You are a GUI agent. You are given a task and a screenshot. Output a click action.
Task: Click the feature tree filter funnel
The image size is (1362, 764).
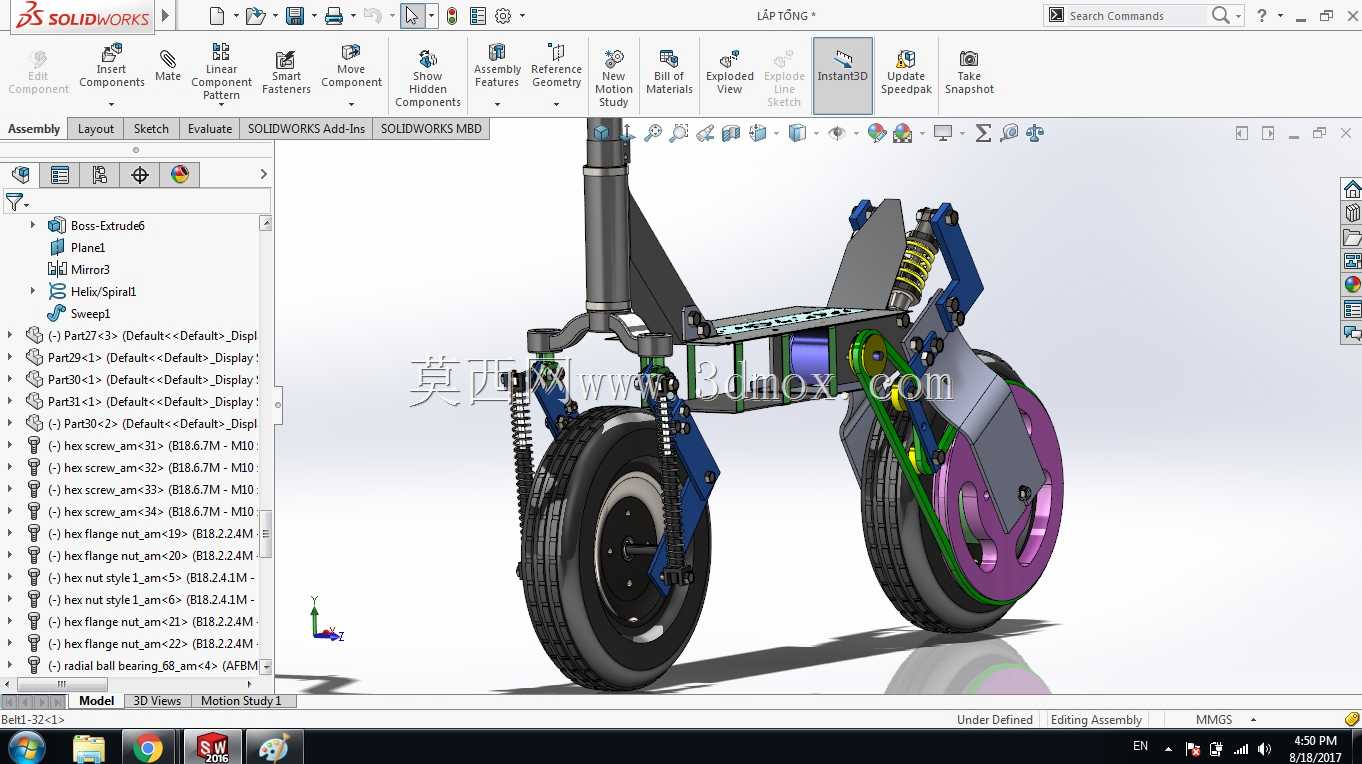[14, 203]
